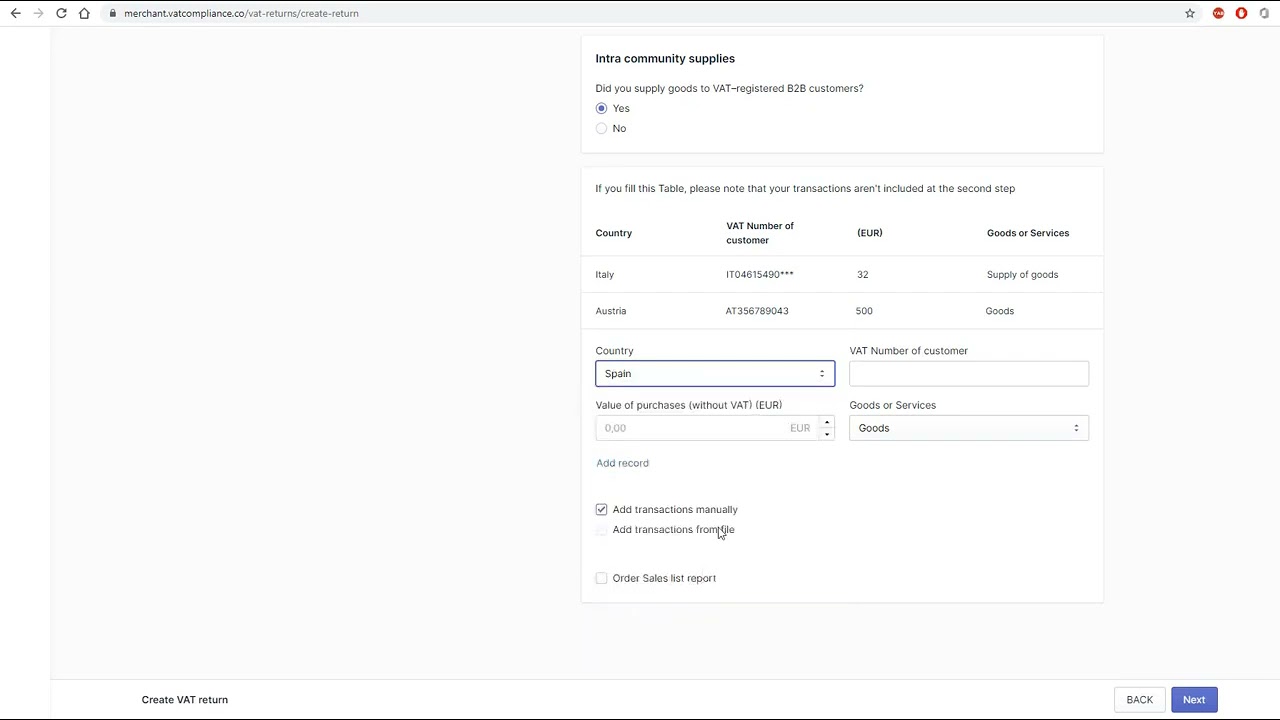This screenshot has height=720, width=1280.
Task: Click VAT number AT356789043
Action: coord(757,311)
